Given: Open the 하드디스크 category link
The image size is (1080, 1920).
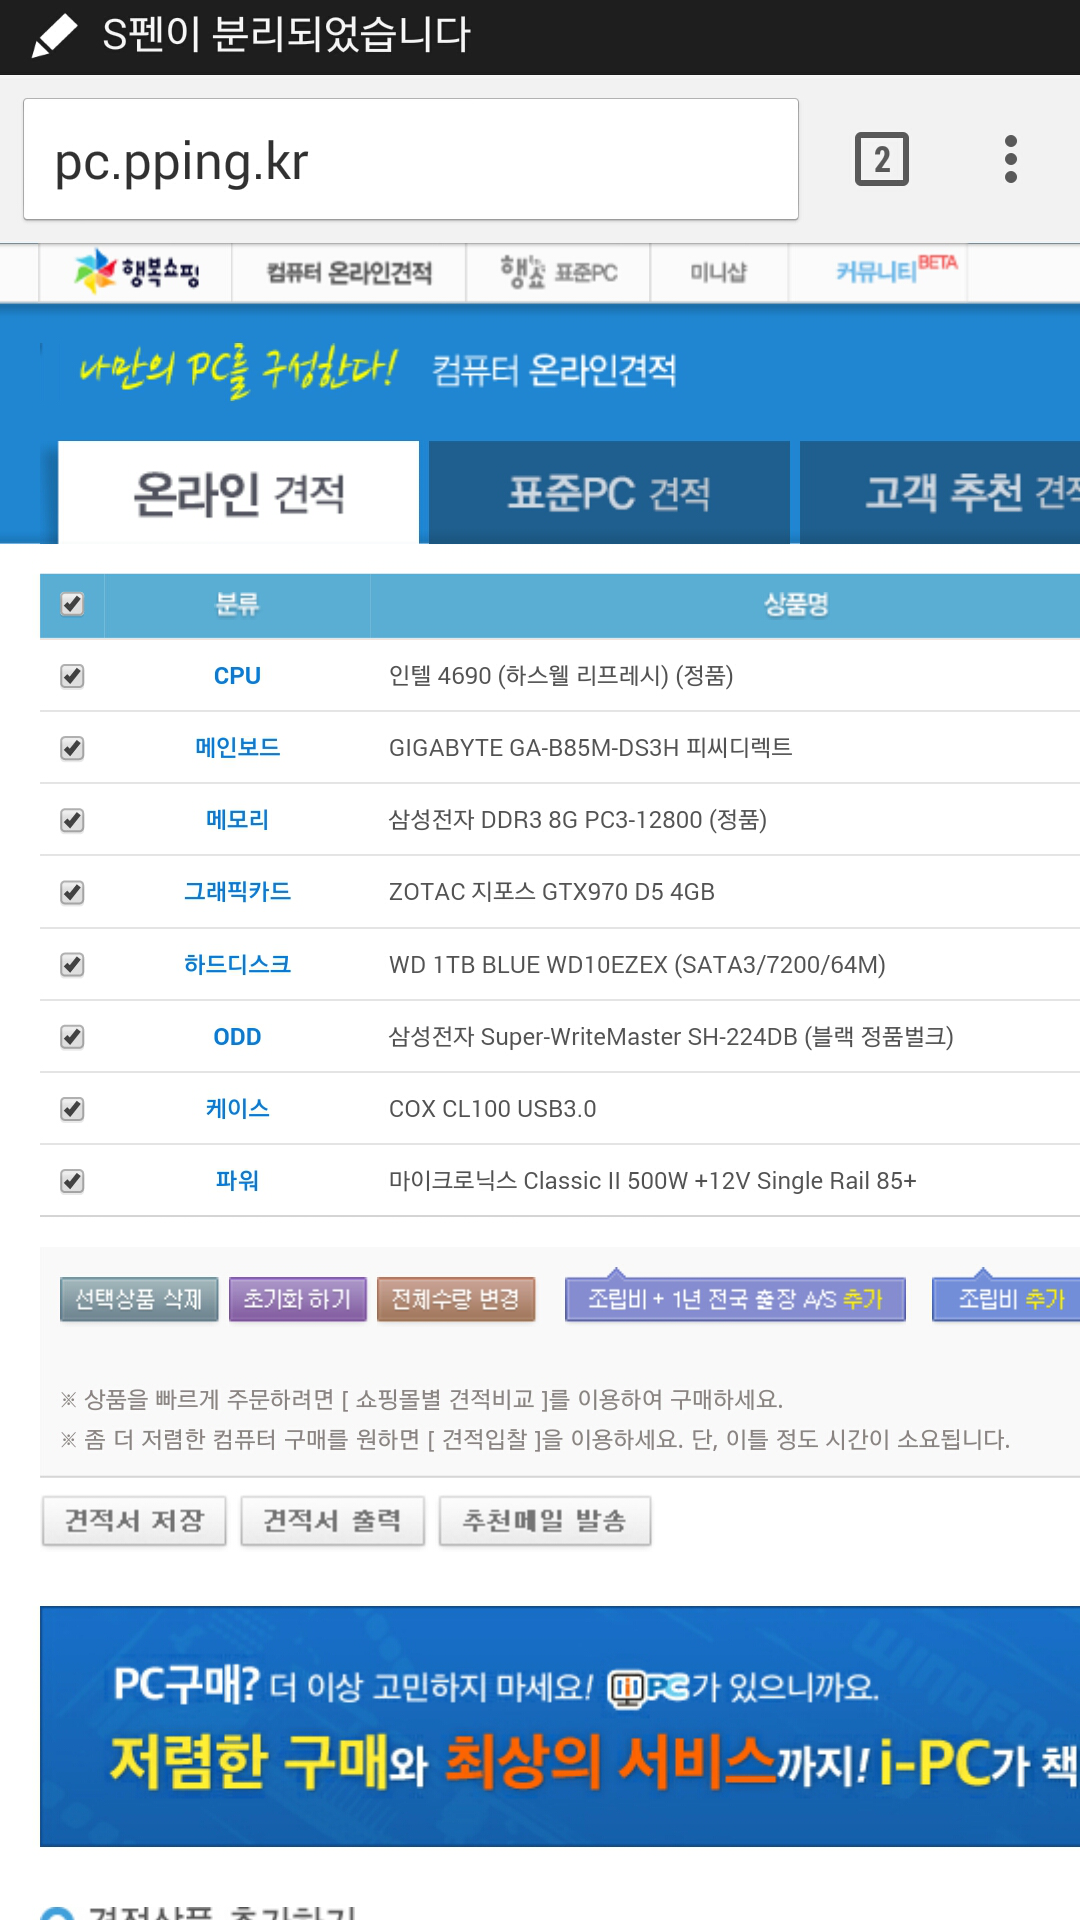Looking at the screenshot, I should coord(237,964).
